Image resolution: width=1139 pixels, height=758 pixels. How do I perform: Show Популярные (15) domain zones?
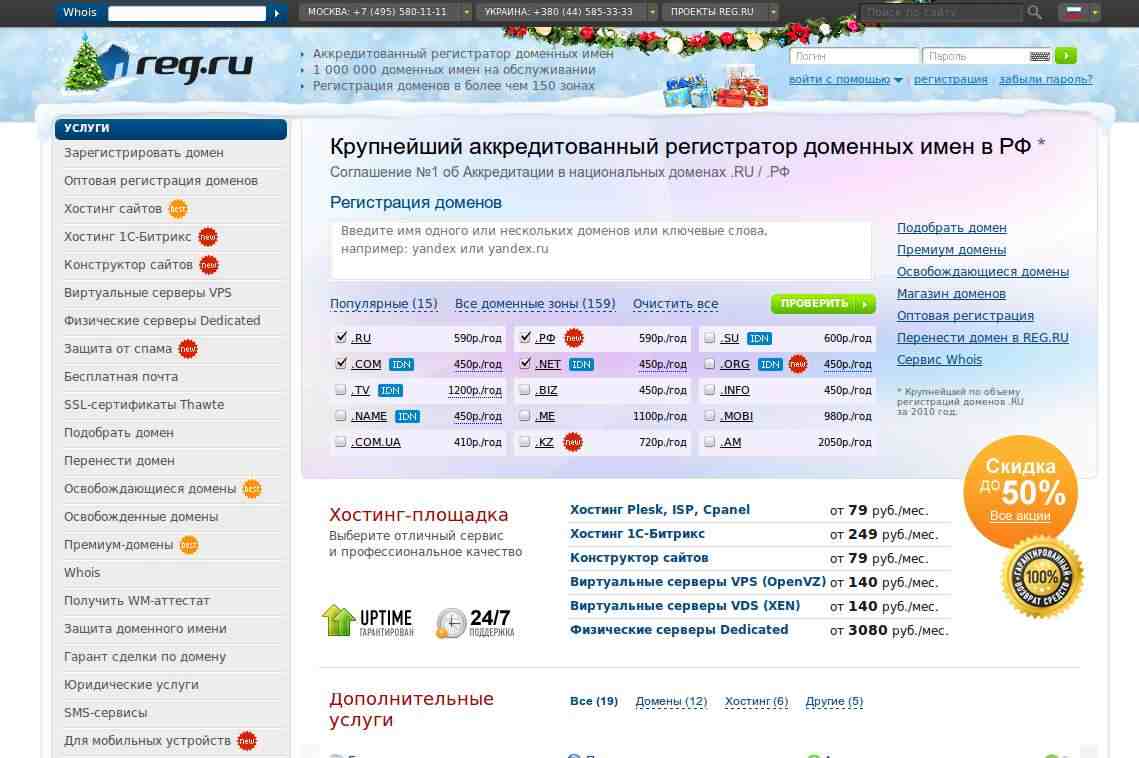[x=384, y=304]
